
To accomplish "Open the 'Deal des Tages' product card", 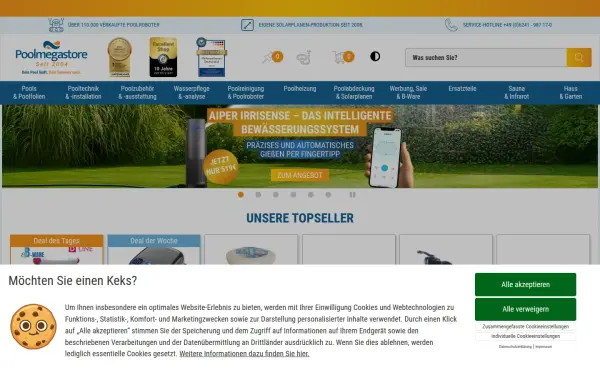I will click(57, 249).
